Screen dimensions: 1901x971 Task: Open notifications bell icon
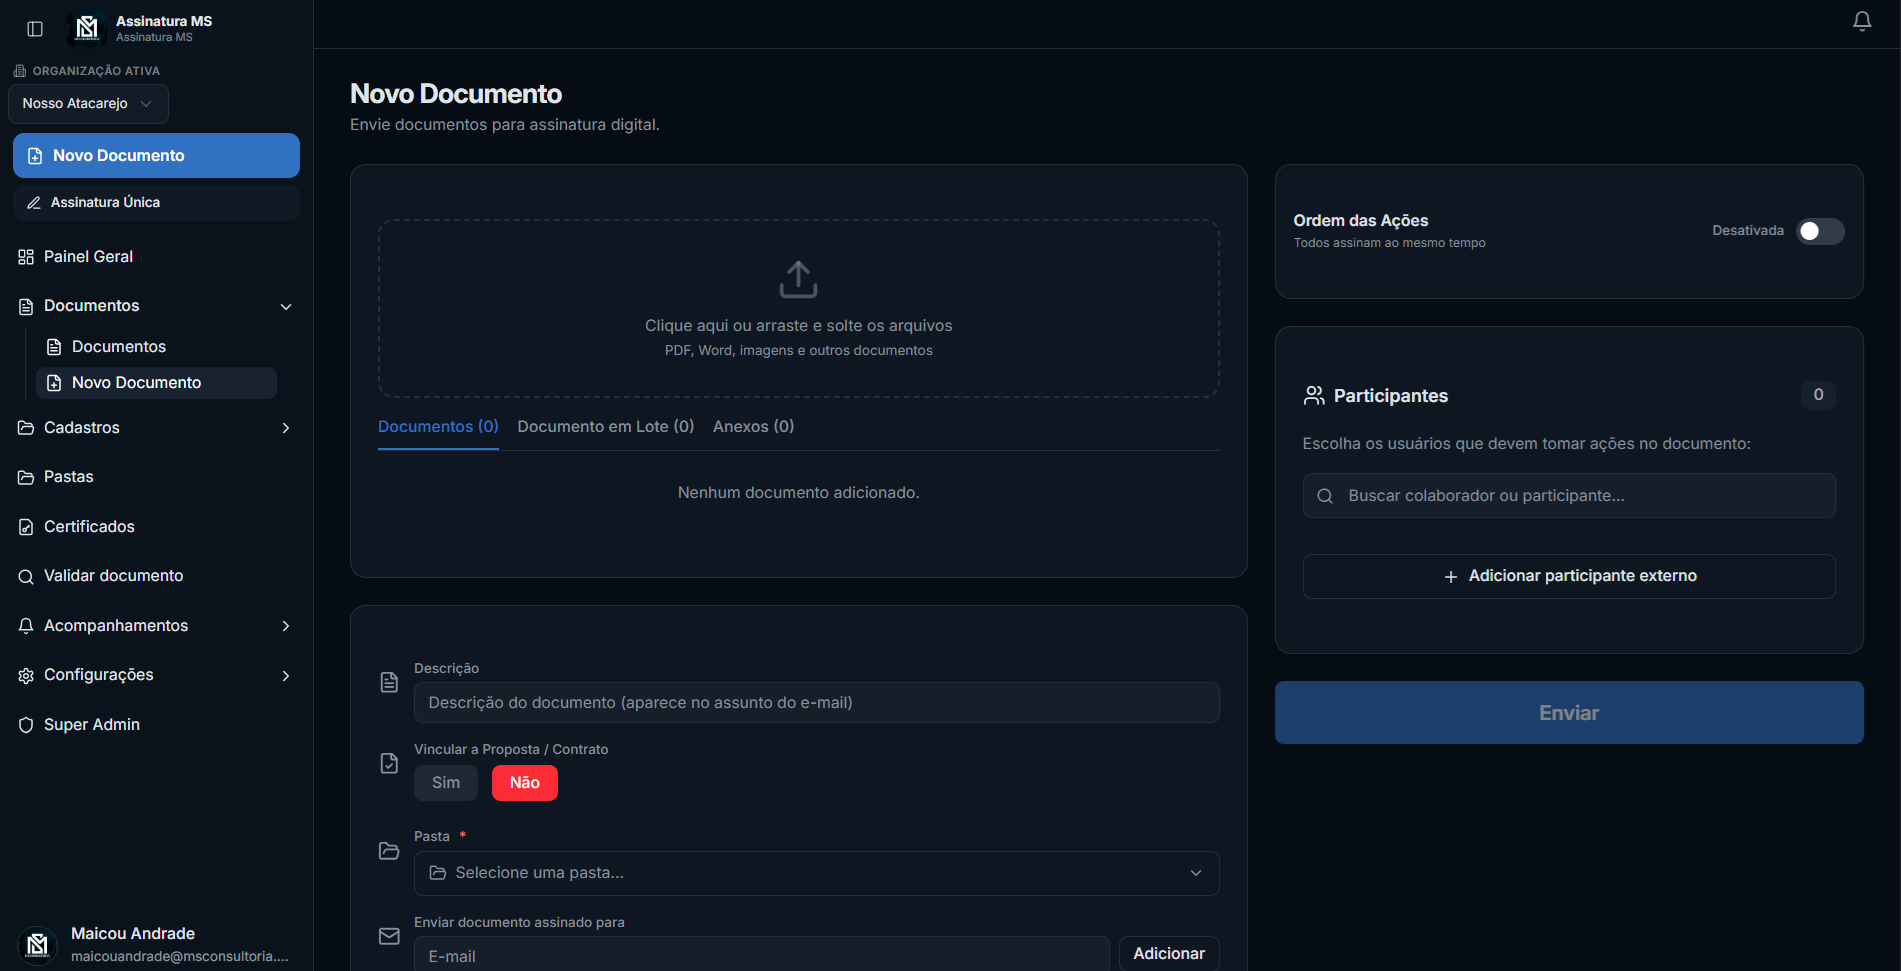click(x=1862, y=21)
